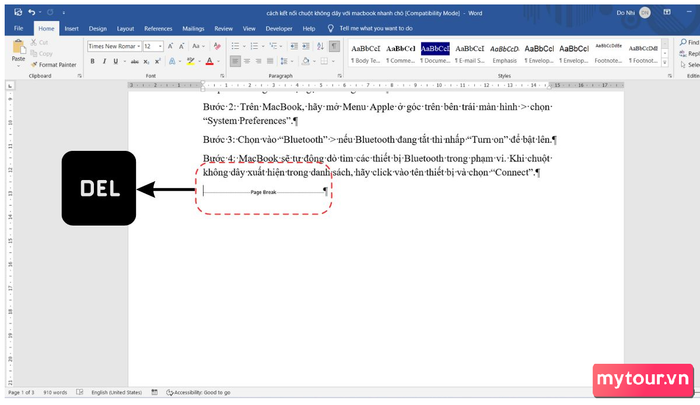
Task: Open the Font dialog launcher
Action: (222, 76)
